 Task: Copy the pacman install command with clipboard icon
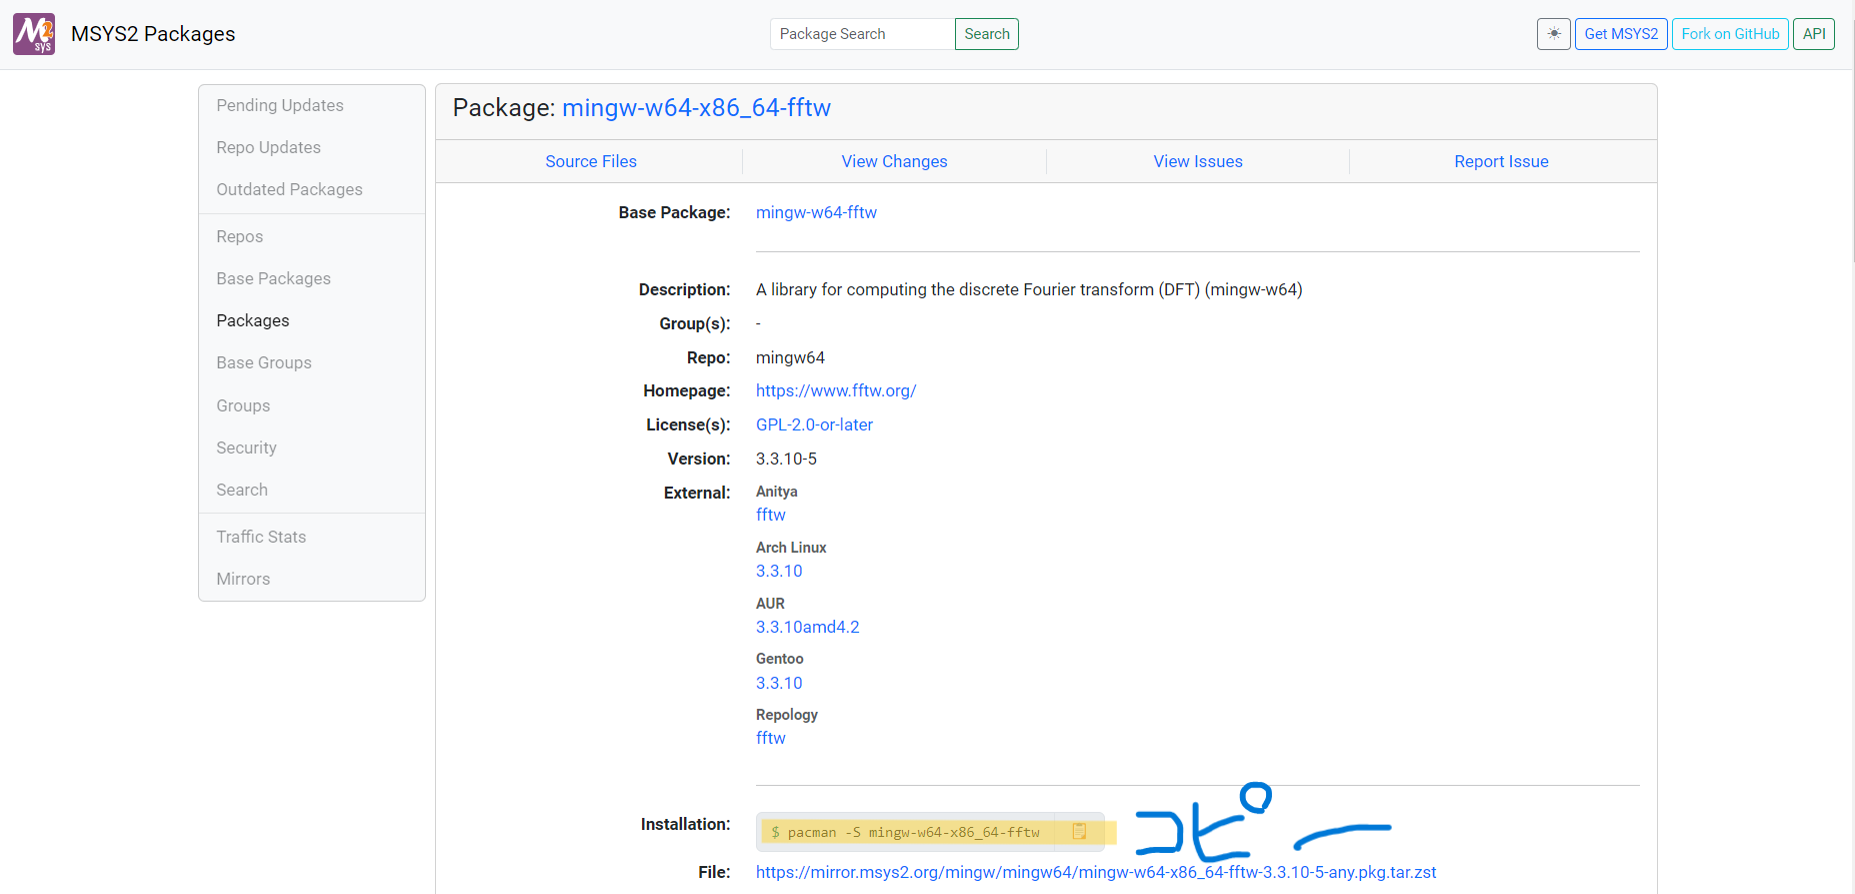click(1079, 831)
